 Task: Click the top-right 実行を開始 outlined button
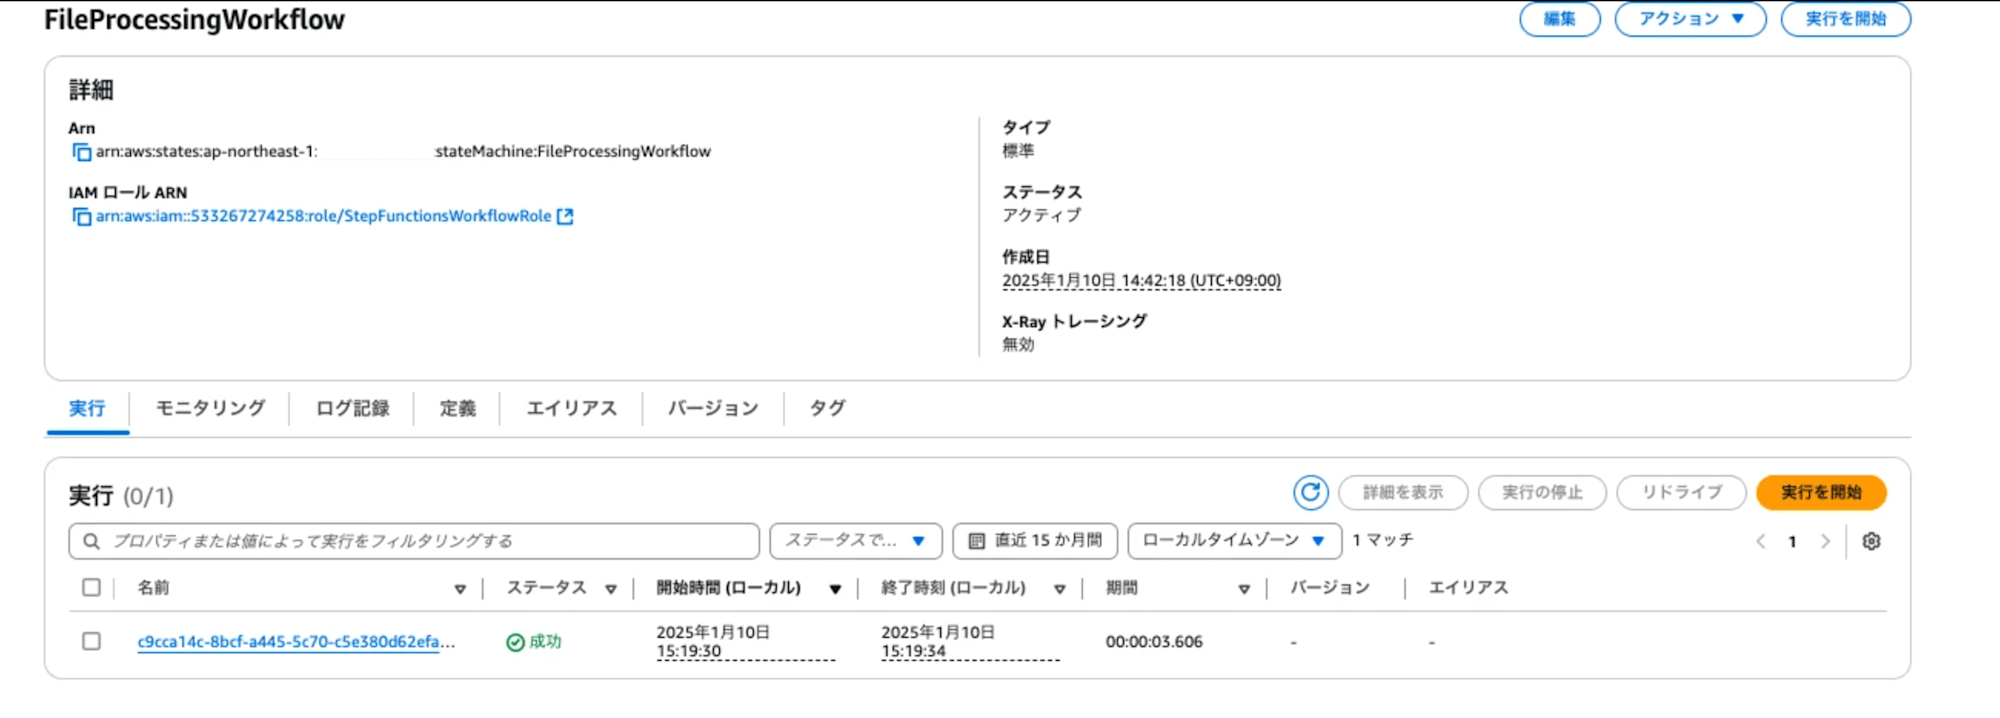[x=1846, y=19]
